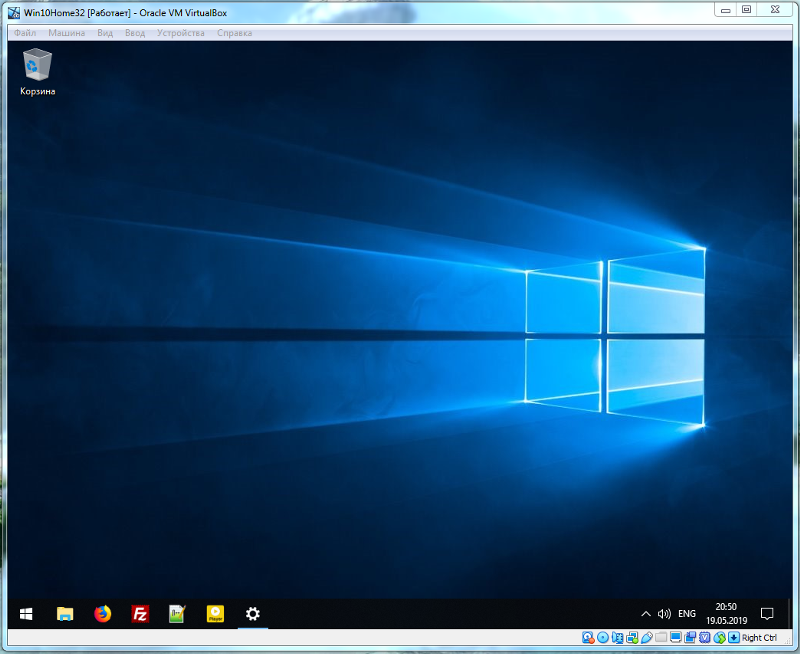Viewport: 800px width, 654px height.
Task: Click the Right Ctrl host key label
Action: [x=759, y=638]
